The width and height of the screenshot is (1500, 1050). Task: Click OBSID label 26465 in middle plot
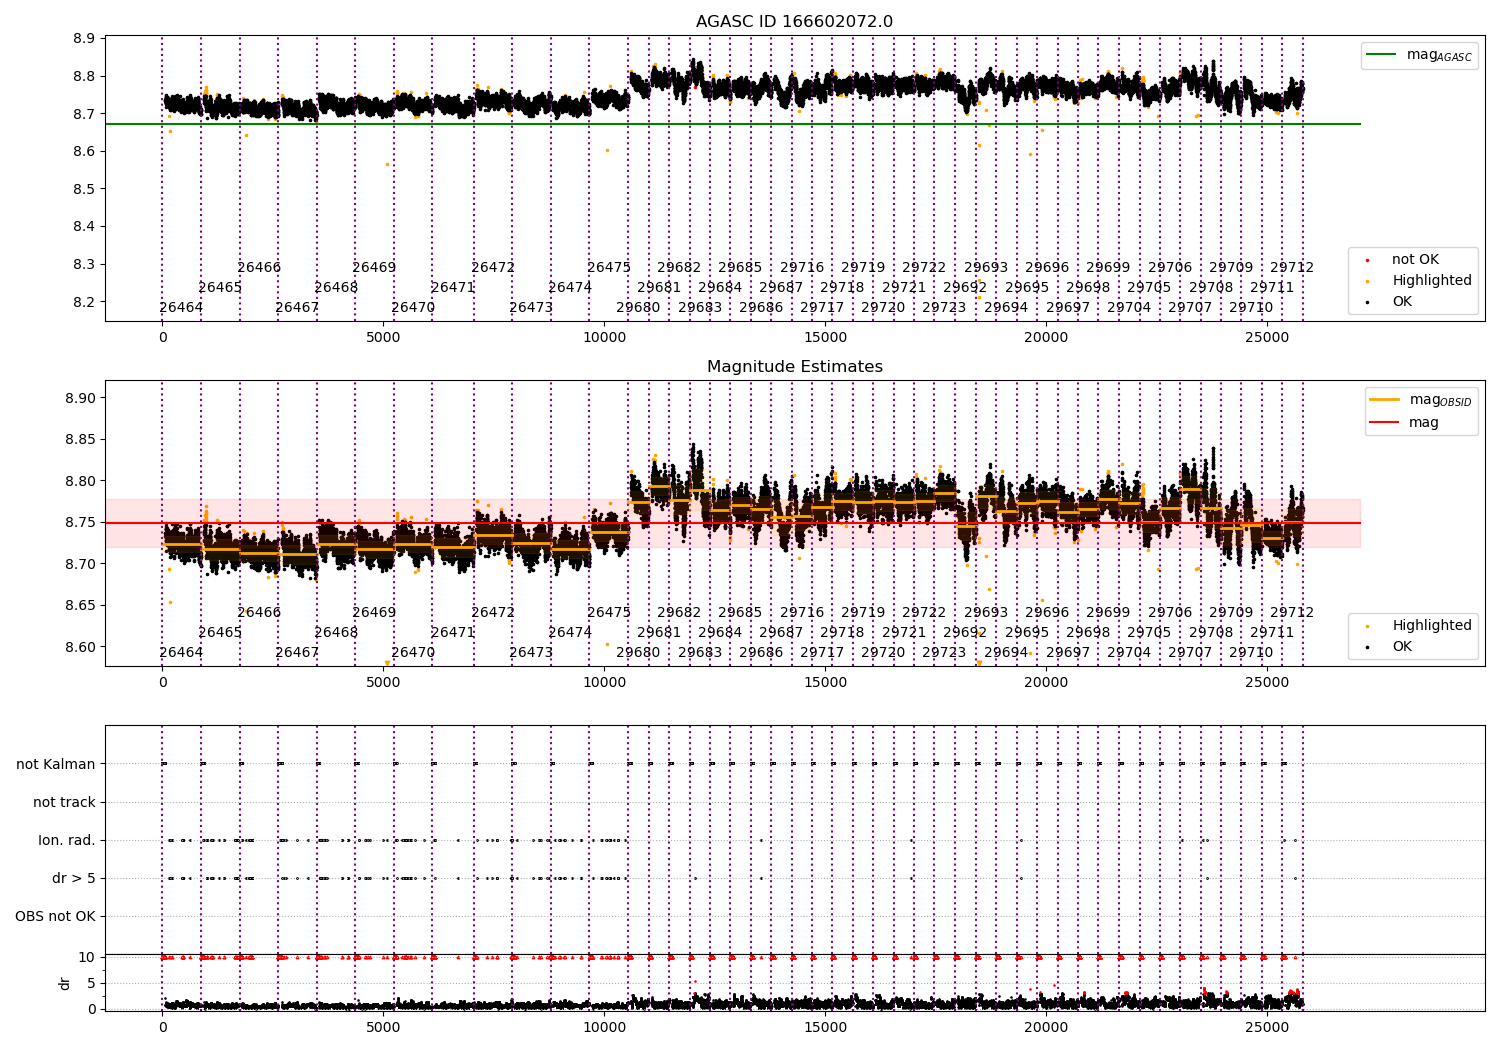220,633
